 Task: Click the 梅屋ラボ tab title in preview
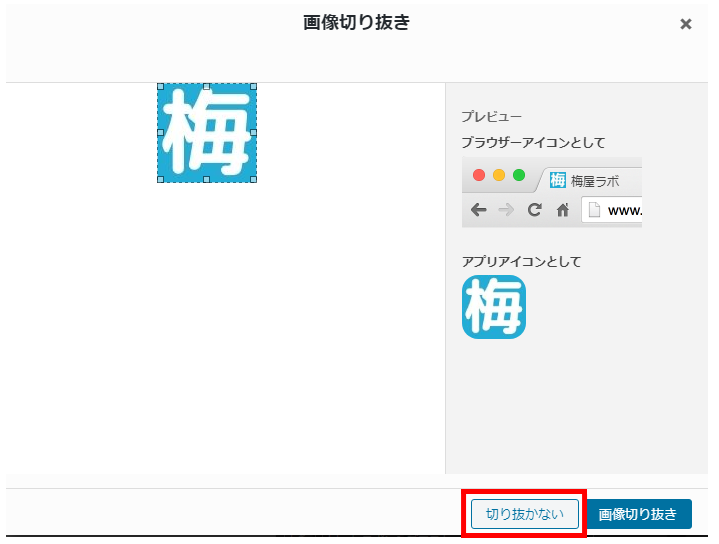tap(595, 181)
